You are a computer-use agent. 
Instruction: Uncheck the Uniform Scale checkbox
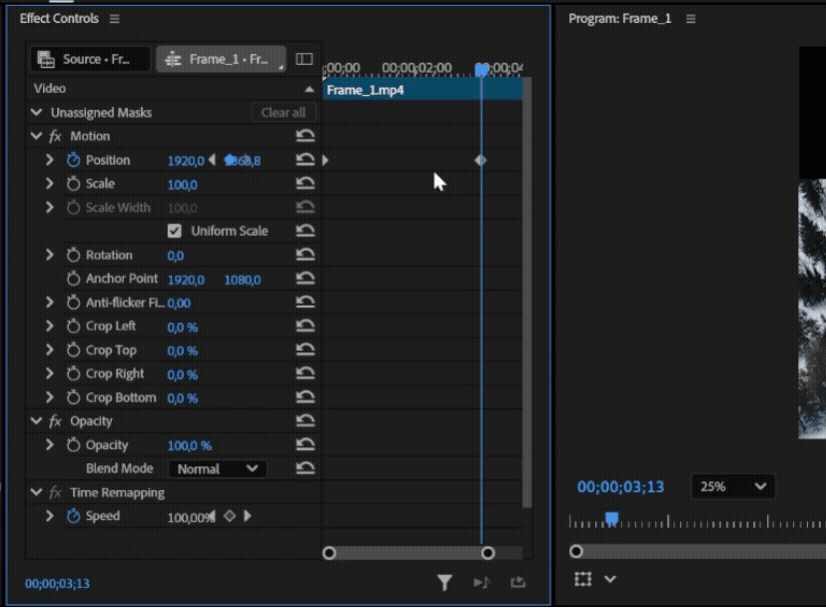[174, 231]
